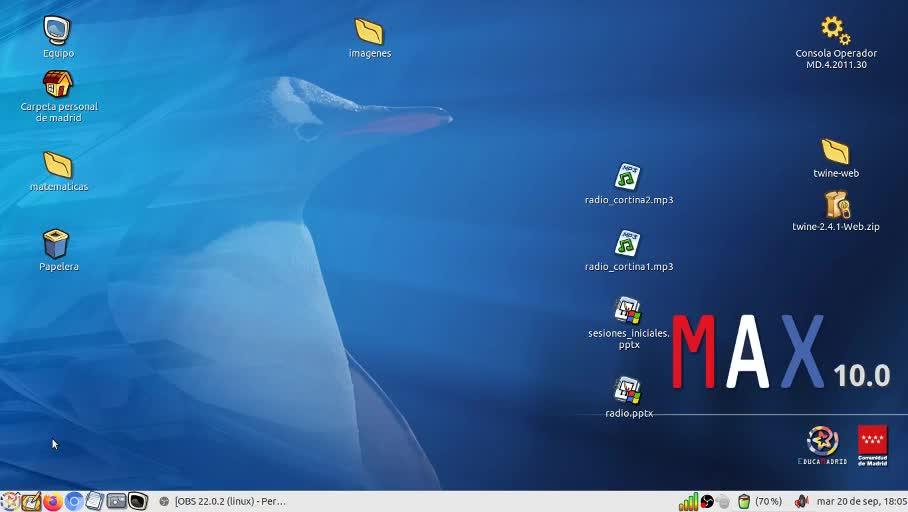
Task: Open calendar from the date and clock
Action: pyautogui.click(x=862, y=502)
